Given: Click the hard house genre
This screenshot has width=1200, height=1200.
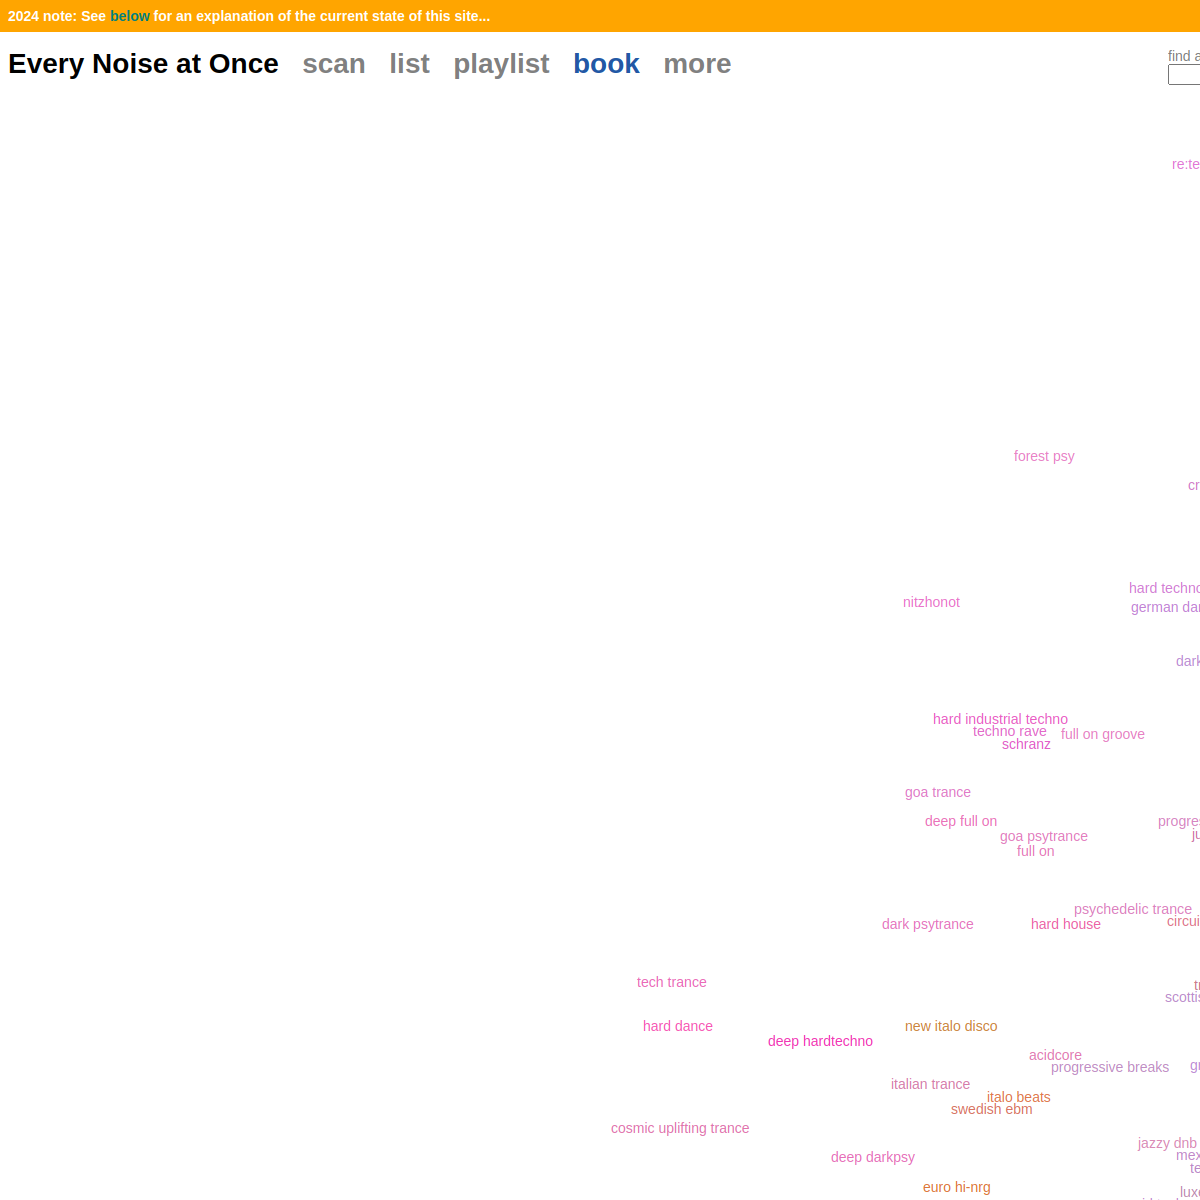Looking at the screenshot, I should tap(1065, 924).
